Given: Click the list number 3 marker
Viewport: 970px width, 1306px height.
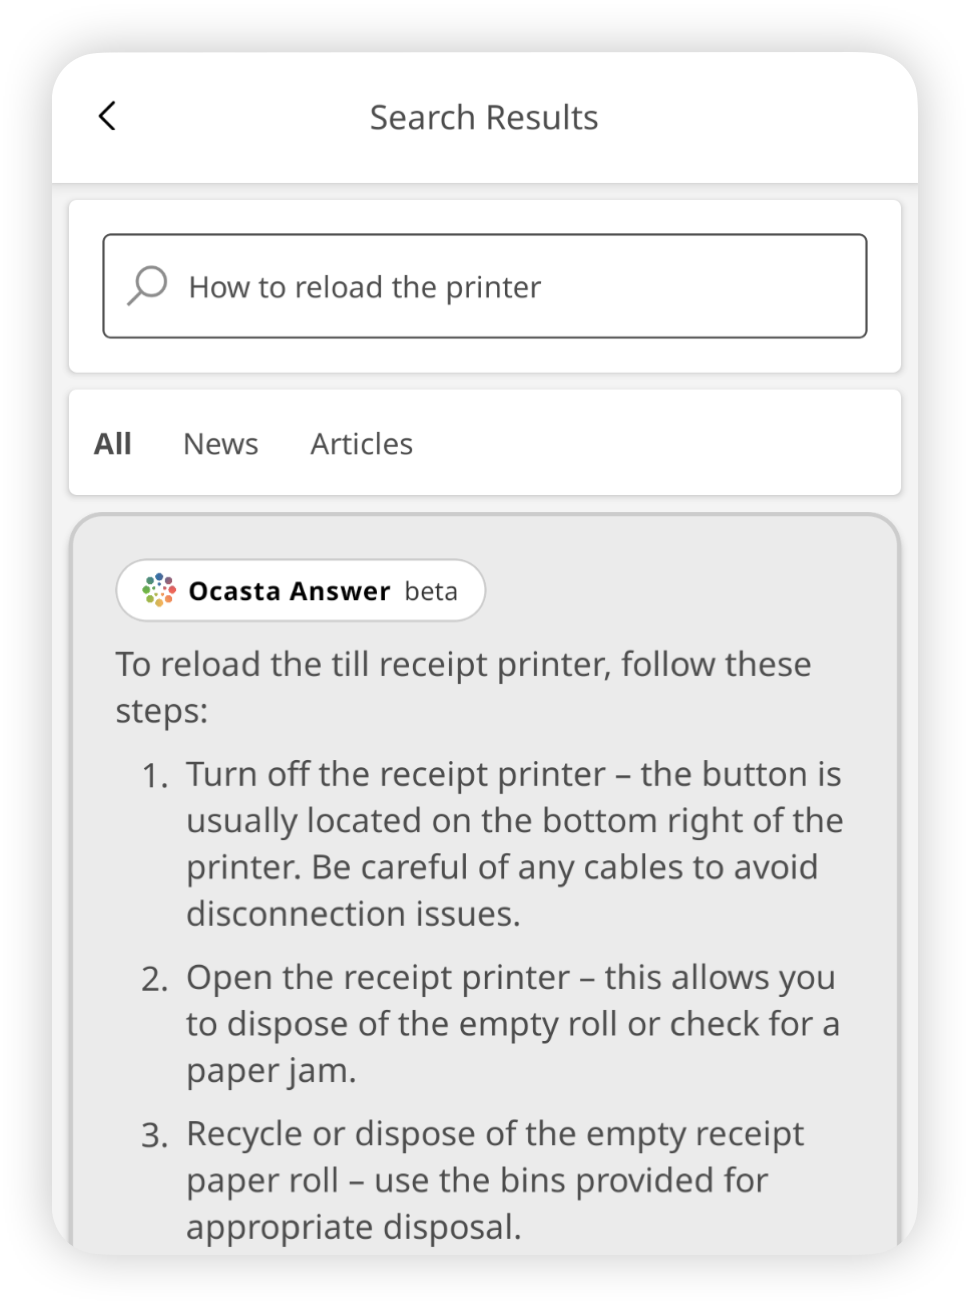Looking at the screenshot, I should (x=154, y=1136).
